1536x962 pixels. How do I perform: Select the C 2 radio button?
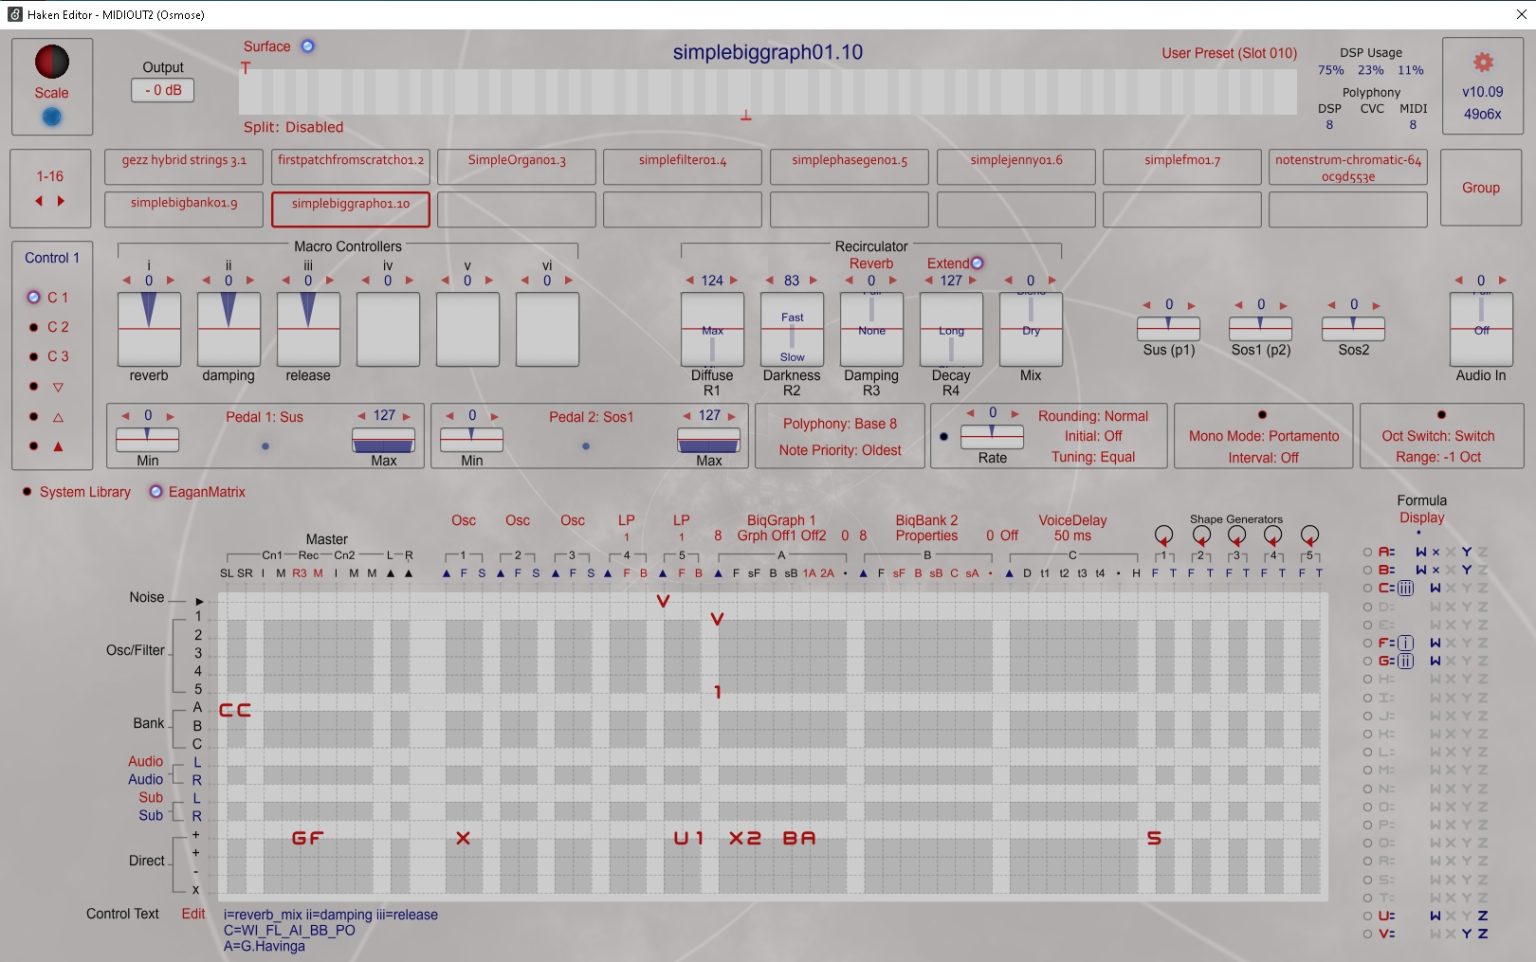34,327
